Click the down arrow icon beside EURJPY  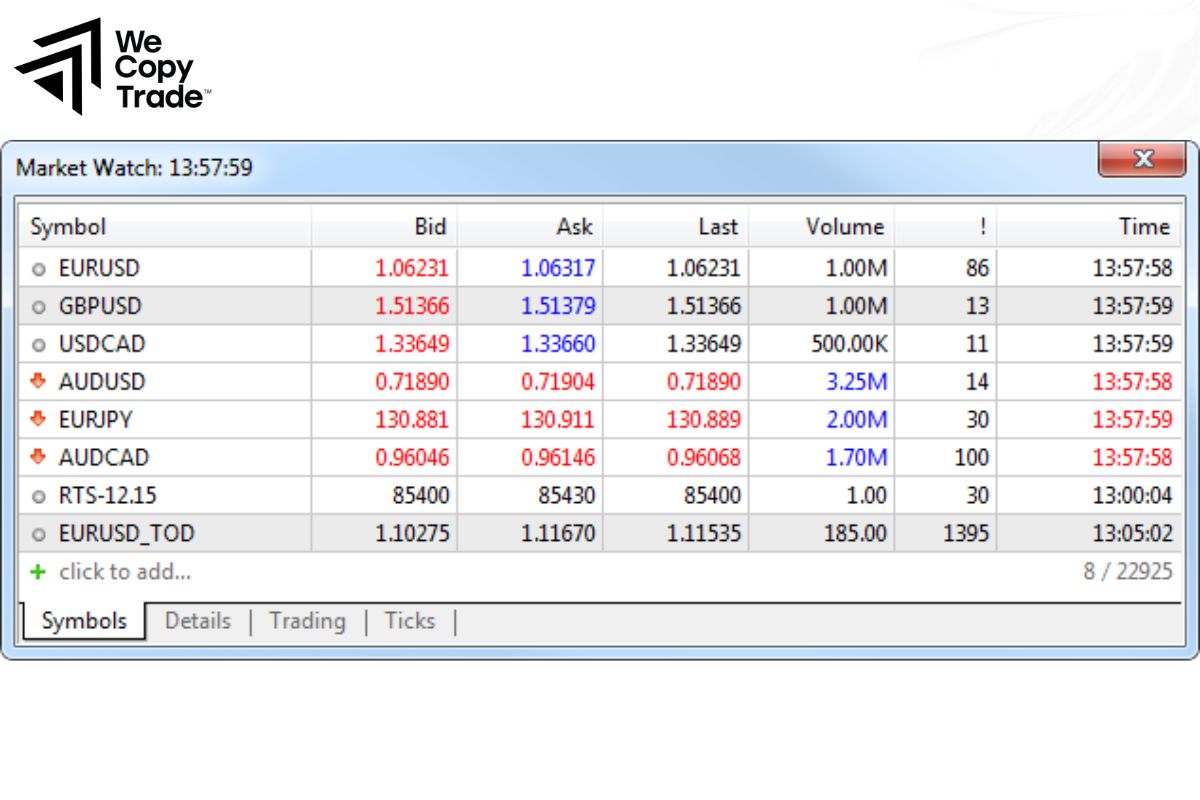pos(39,419)
